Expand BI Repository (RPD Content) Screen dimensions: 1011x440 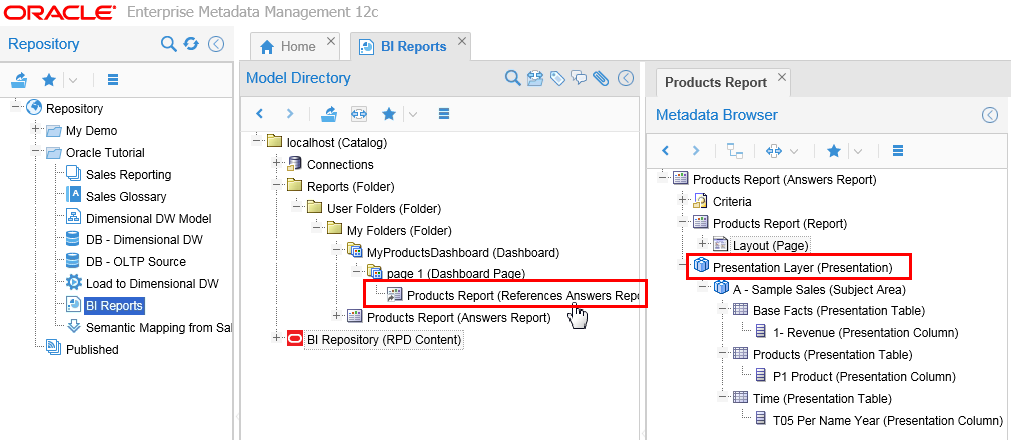(277, 338)
